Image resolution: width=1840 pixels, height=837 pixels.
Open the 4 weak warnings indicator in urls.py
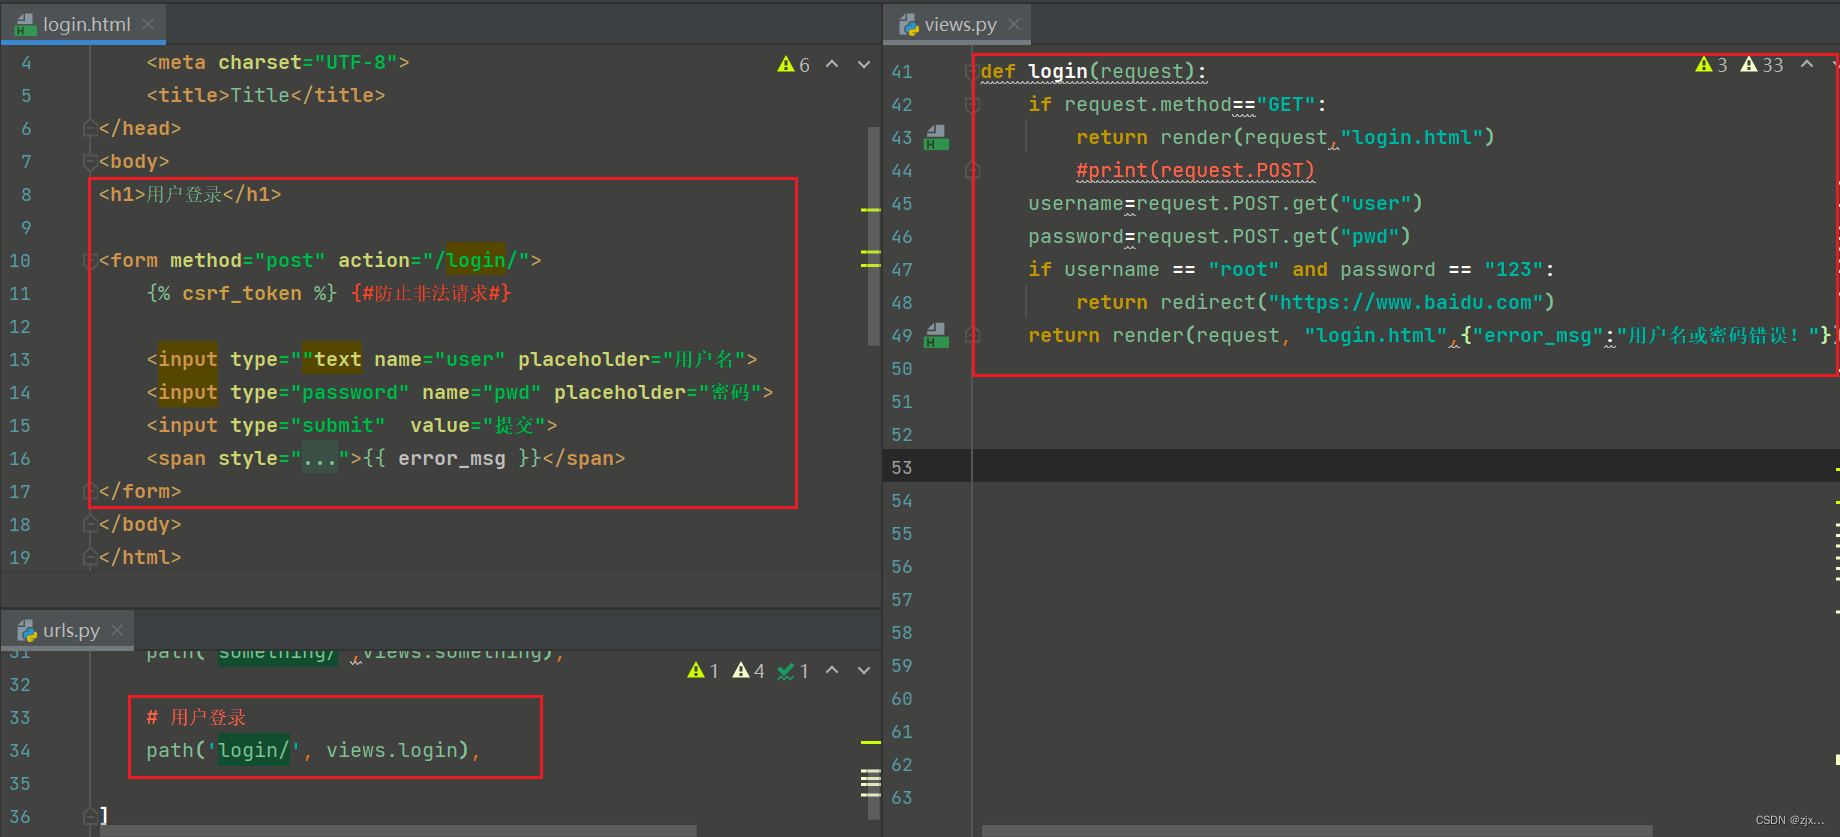click(x=749, y=671)
